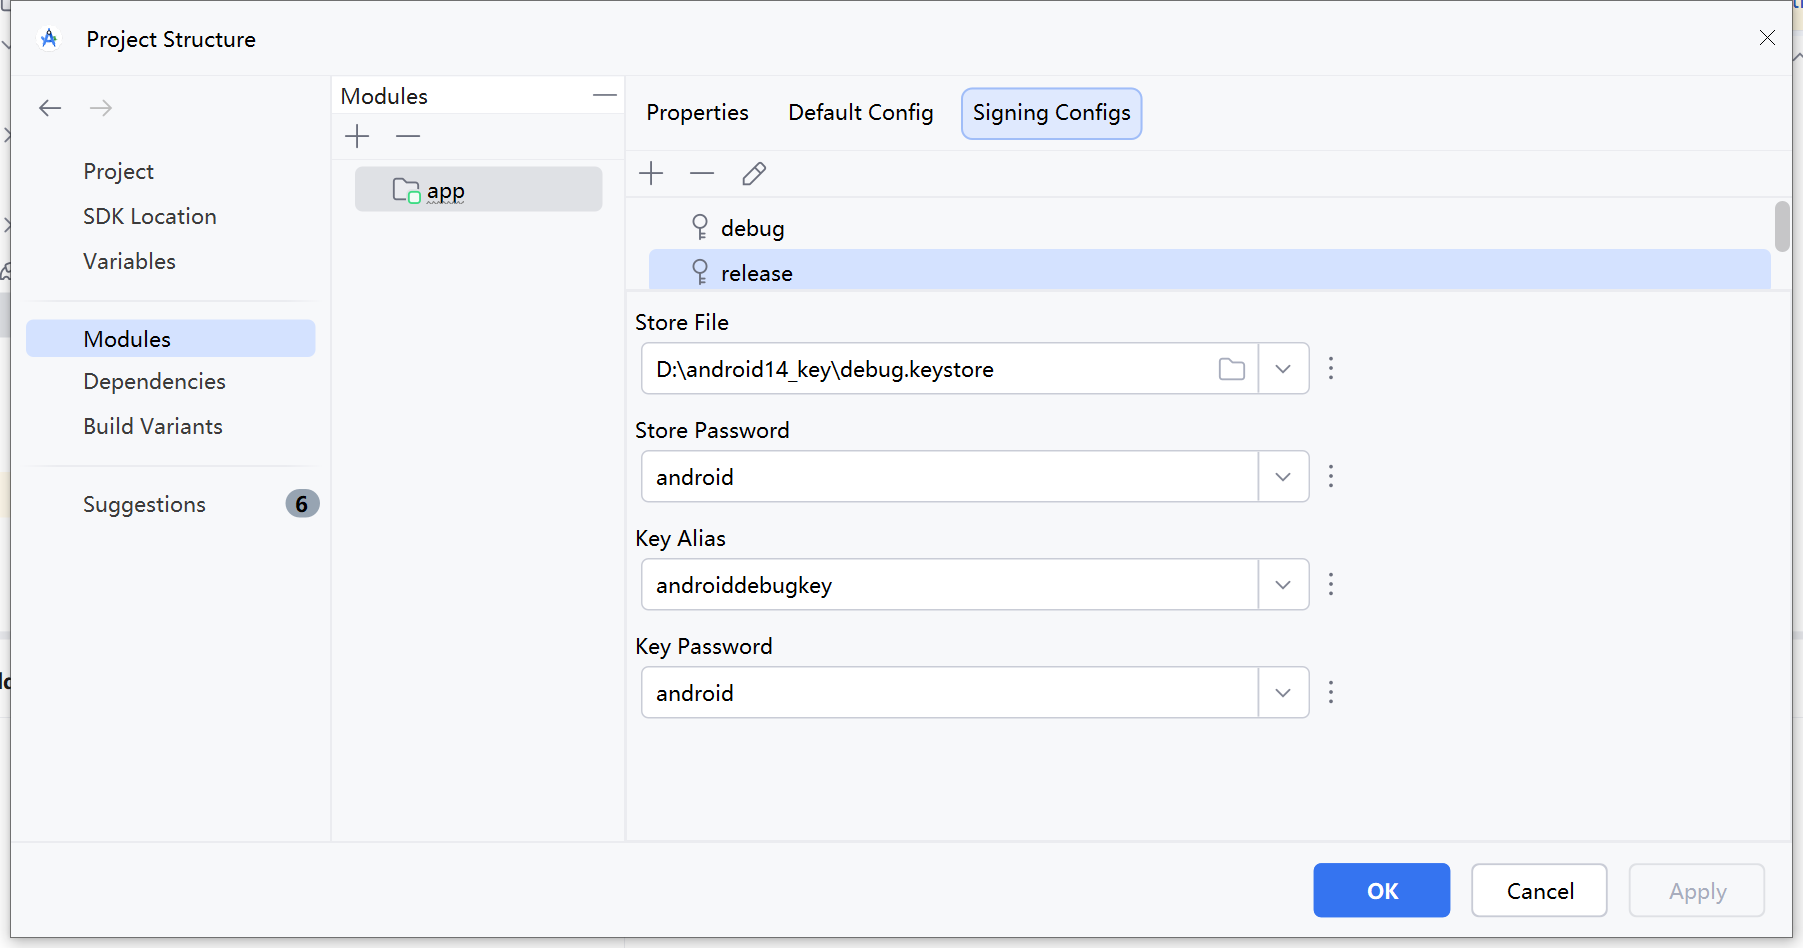Select the release signing config

tap(1209, 271)
